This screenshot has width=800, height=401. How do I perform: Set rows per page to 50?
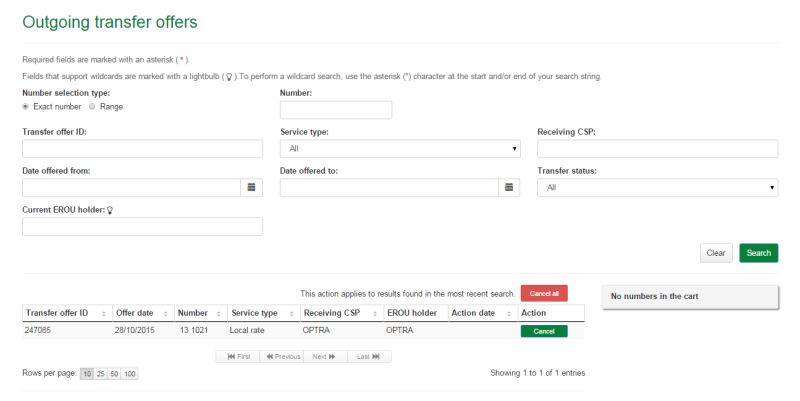[114, 374]
